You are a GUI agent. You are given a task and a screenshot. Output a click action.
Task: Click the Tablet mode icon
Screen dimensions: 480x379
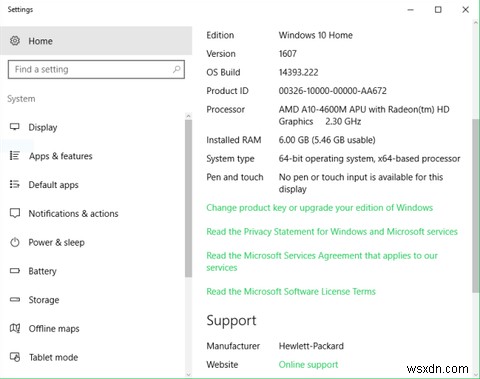point(15,357)
